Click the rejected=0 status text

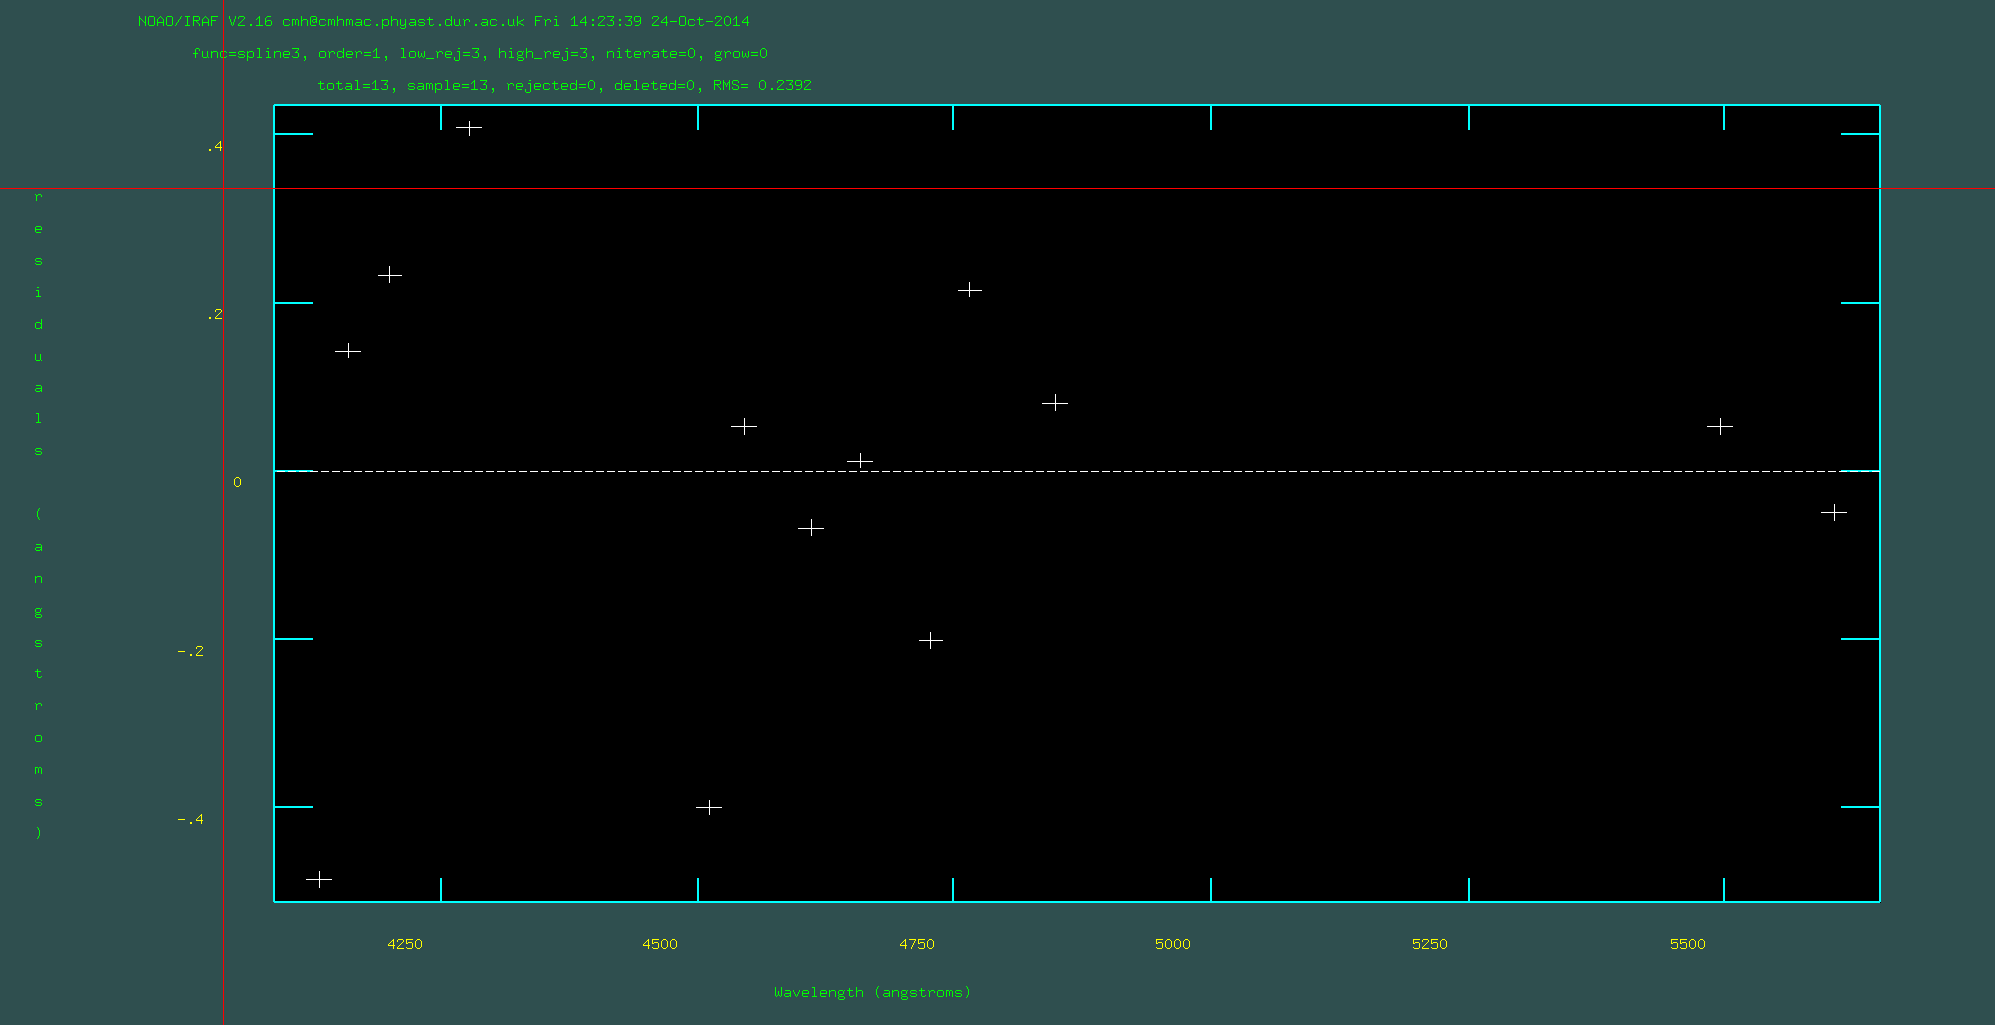[x=552, y=85]
